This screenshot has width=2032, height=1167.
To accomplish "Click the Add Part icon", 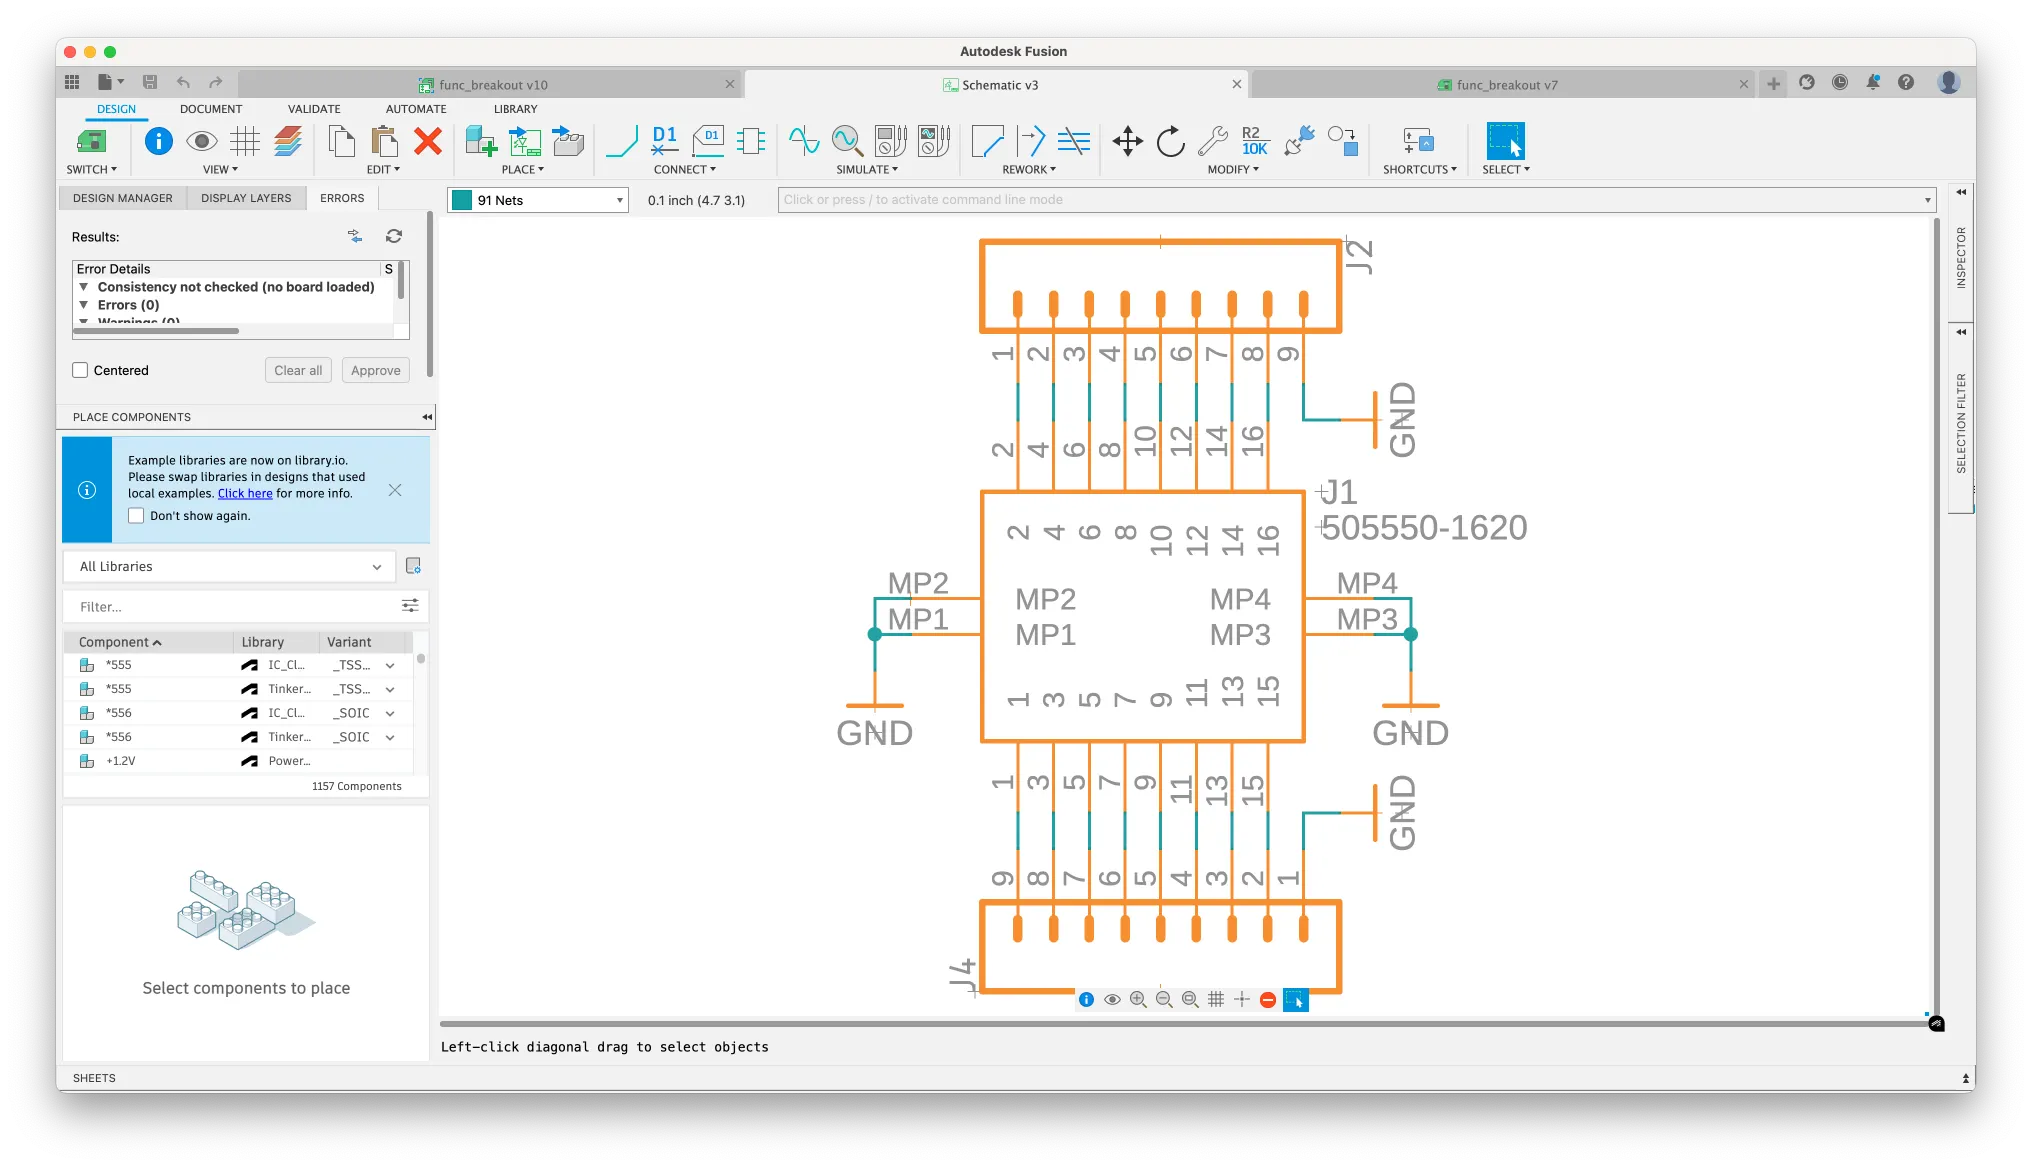I will coord(481,141).
